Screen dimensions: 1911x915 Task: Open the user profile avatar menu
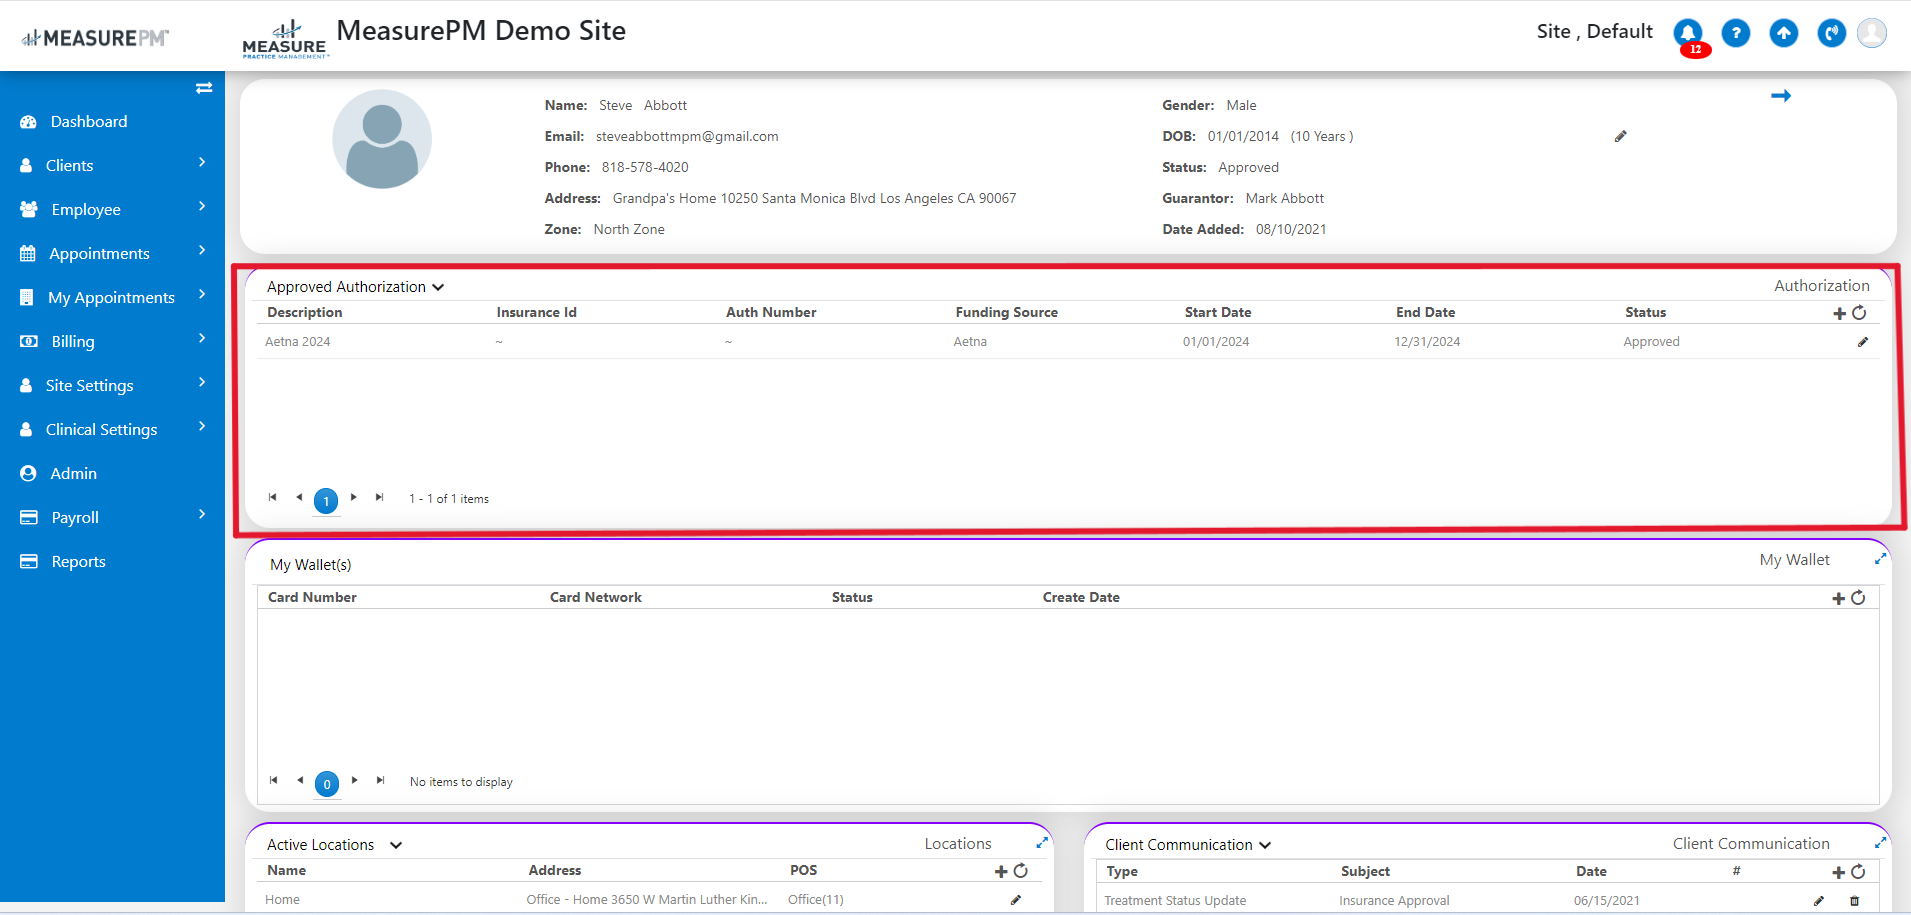(1872, 33)
